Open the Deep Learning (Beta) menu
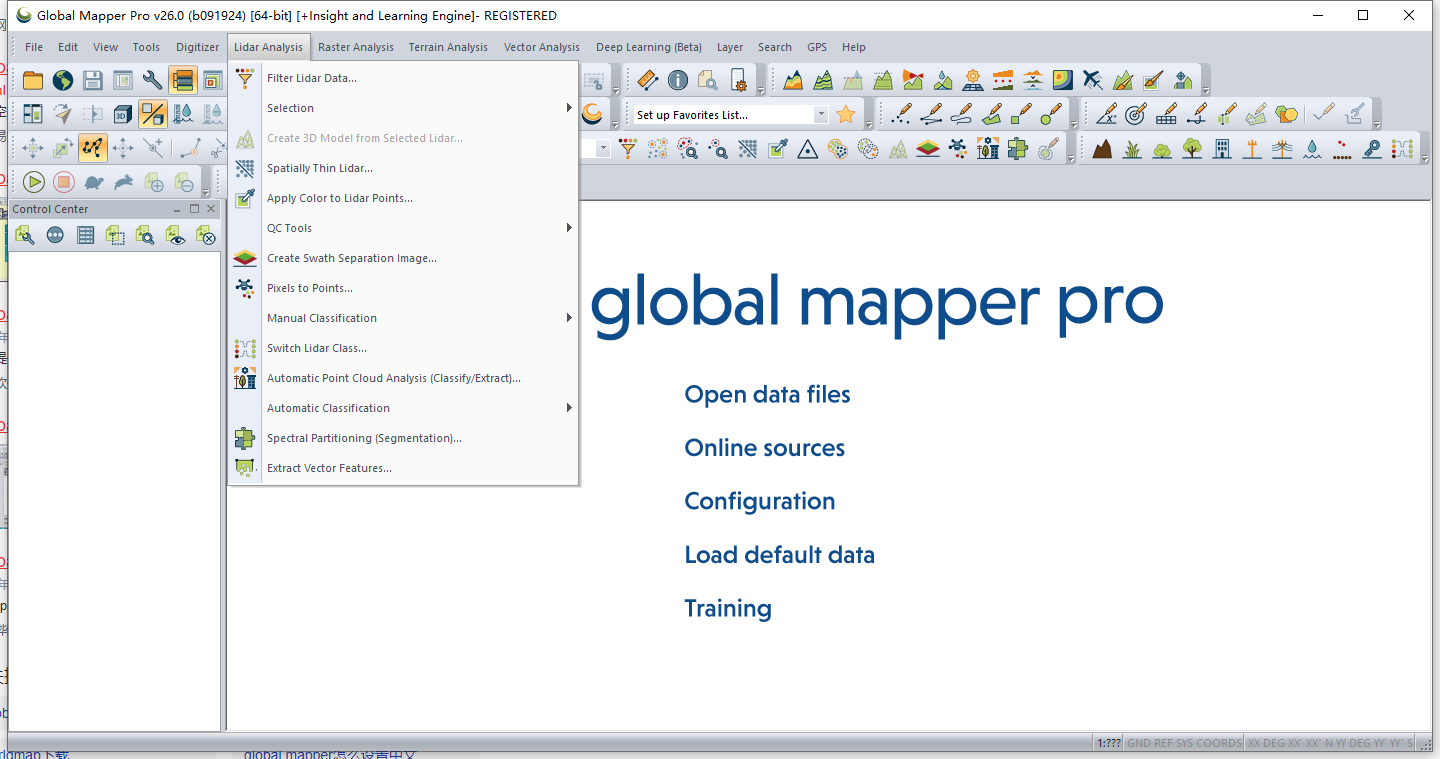Screen dimensions: 1440x759 (648, 47)
